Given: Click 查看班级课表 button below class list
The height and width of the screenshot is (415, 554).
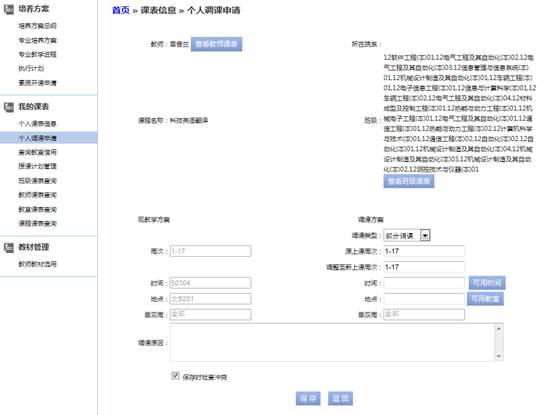Looking at the screenshot, I should pyautogui.click(x=409, y=181).
